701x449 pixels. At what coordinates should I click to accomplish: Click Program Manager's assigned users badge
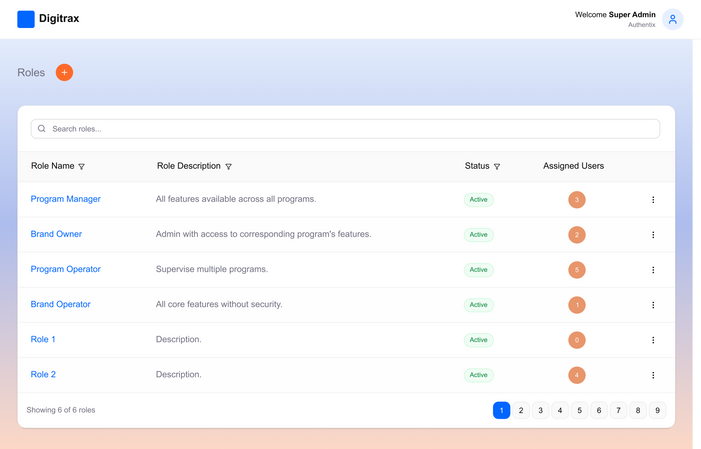click(576, 200)
